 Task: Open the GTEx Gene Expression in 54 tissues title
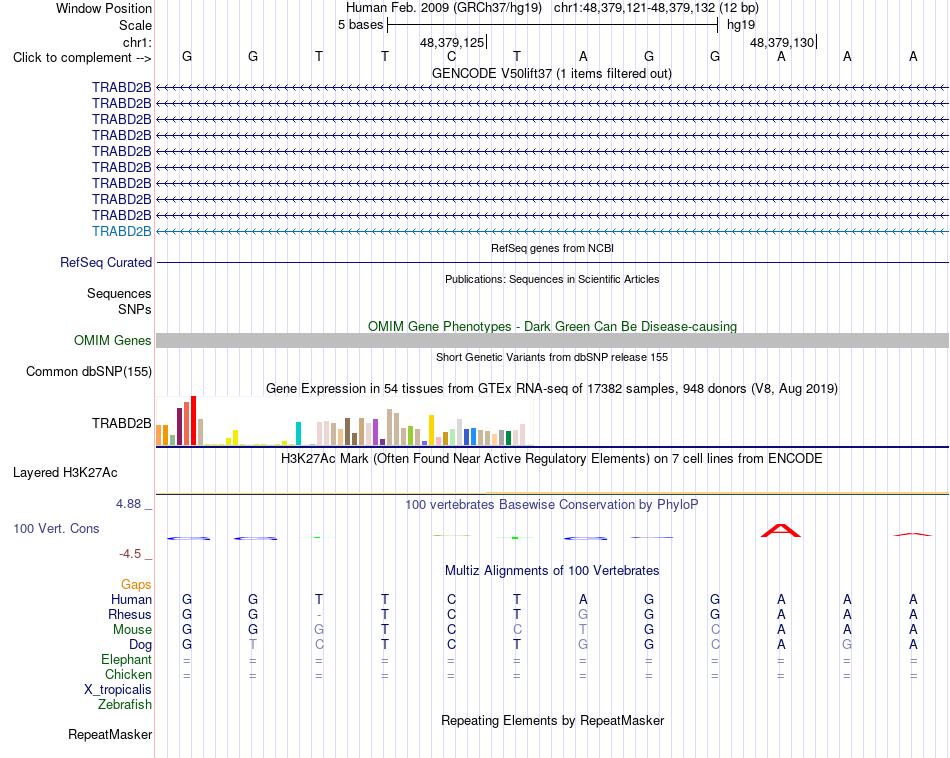[x=552, y=388]
